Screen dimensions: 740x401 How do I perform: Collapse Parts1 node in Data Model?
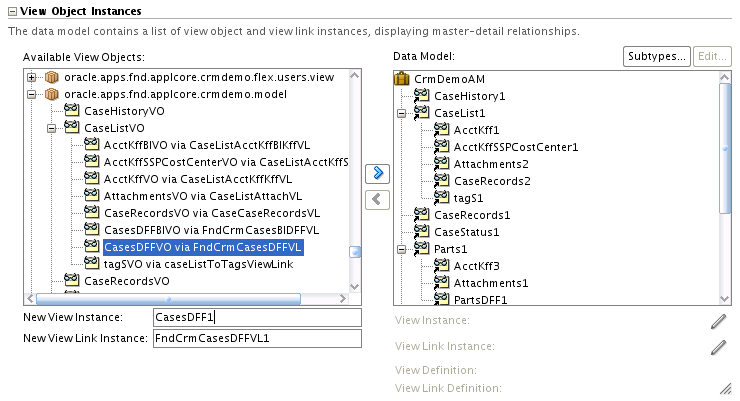click(x=402, y=249)
